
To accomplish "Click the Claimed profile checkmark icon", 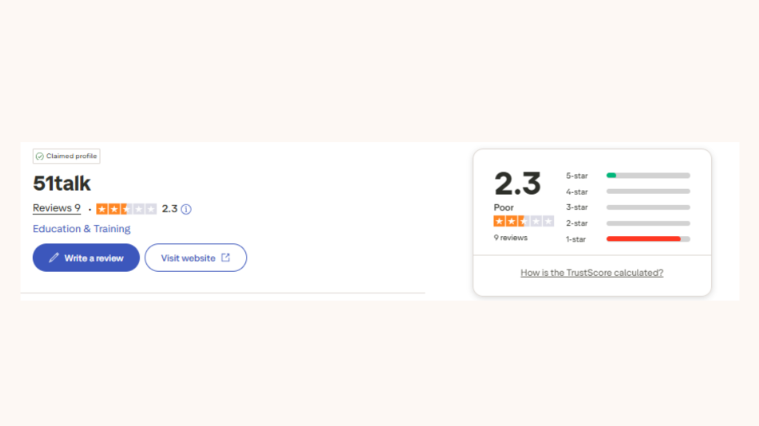I will tap(40, 156).
